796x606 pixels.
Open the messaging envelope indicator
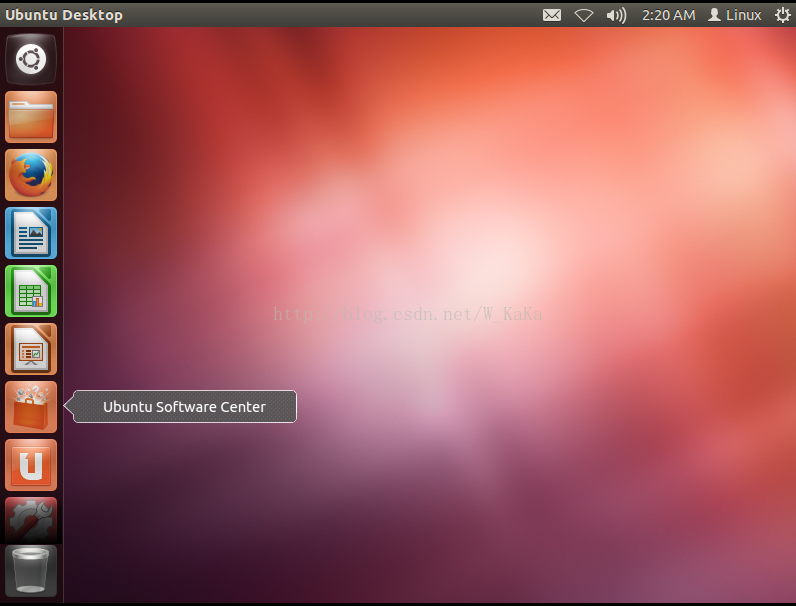[x=552, y=15]
